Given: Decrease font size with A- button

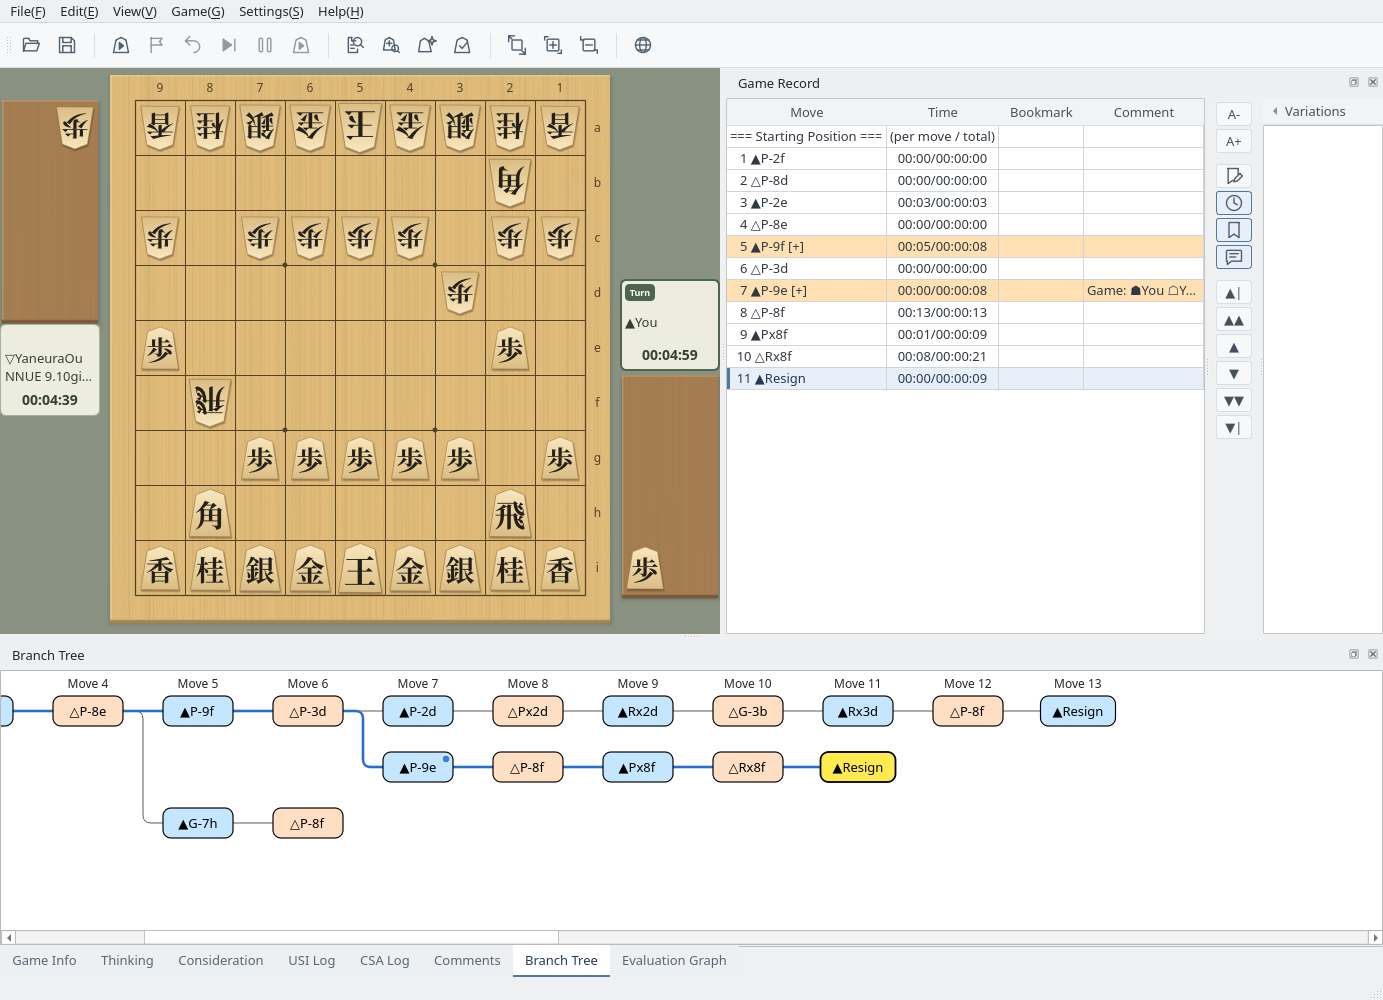Looking at the screenshot, I should [1234, 114].
